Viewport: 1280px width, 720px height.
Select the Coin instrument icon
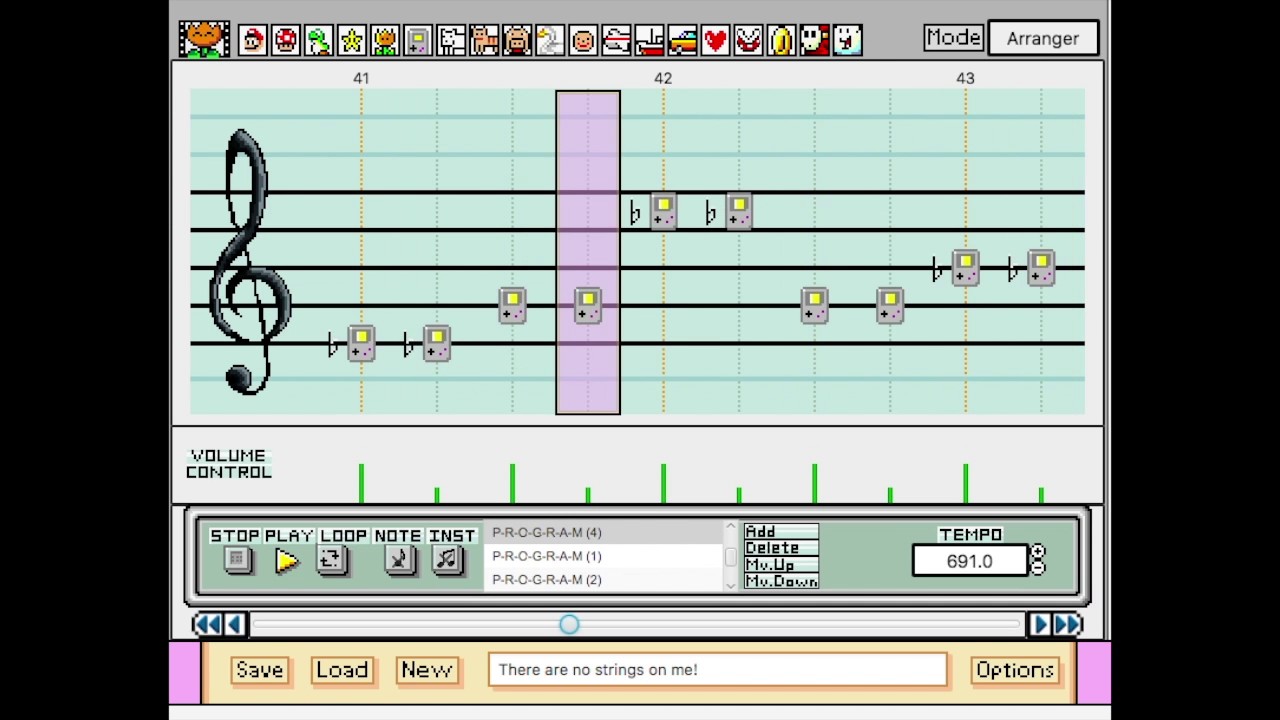coord(781,40)
